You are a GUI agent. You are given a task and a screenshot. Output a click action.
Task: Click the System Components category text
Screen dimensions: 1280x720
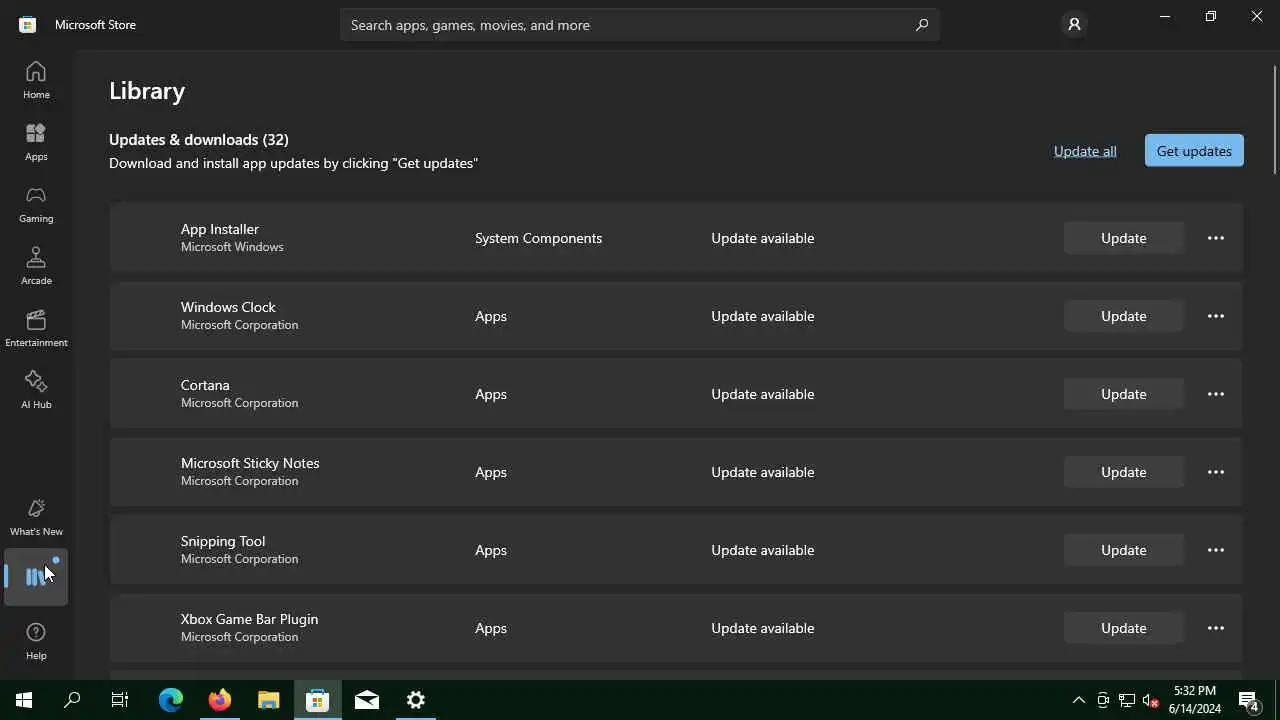(538, 238)
